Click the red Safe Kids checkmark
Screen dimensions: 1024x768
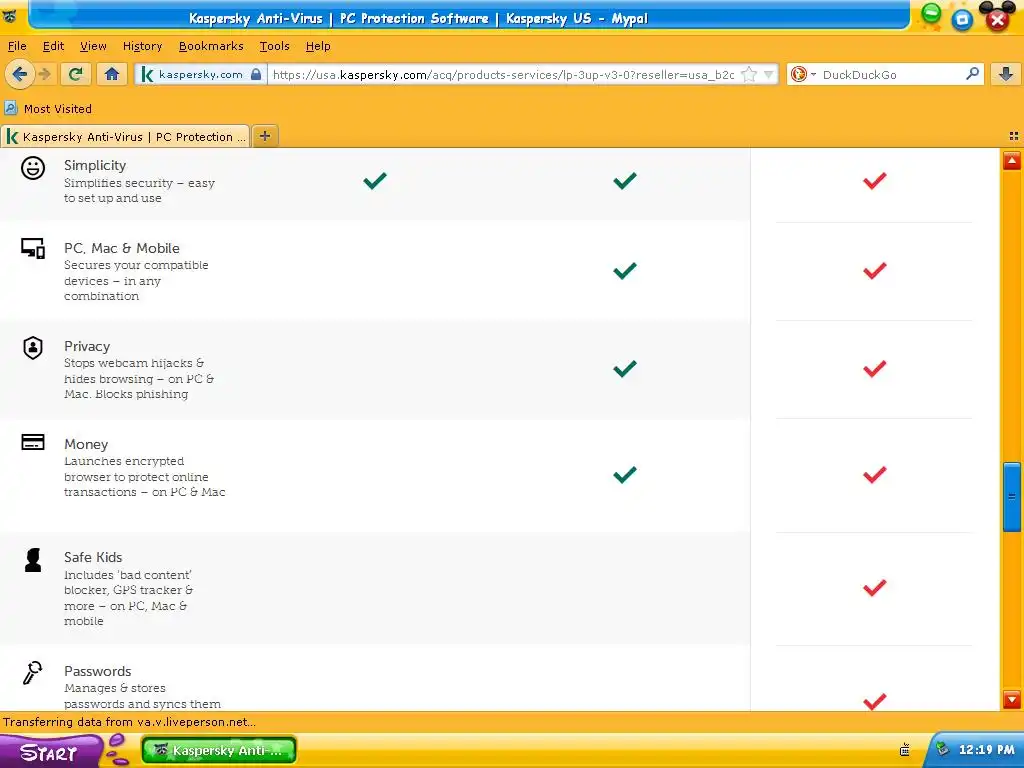874,588
